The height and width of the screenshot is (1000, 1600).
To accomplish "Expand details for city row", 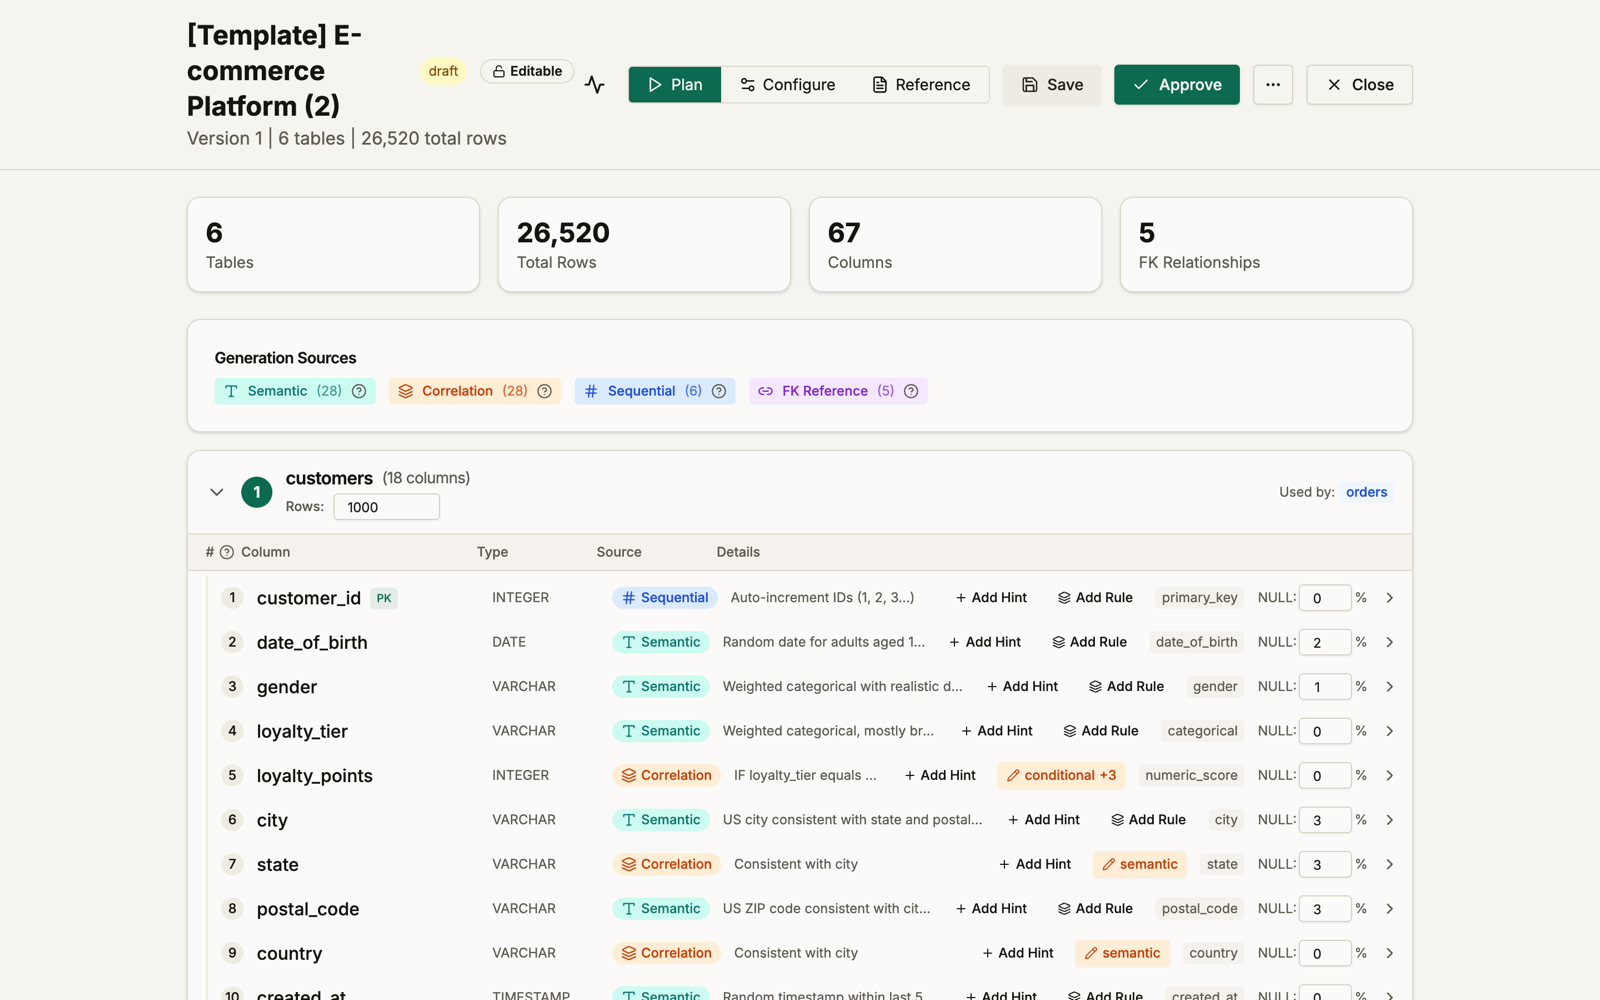I will click(1390, 820).
